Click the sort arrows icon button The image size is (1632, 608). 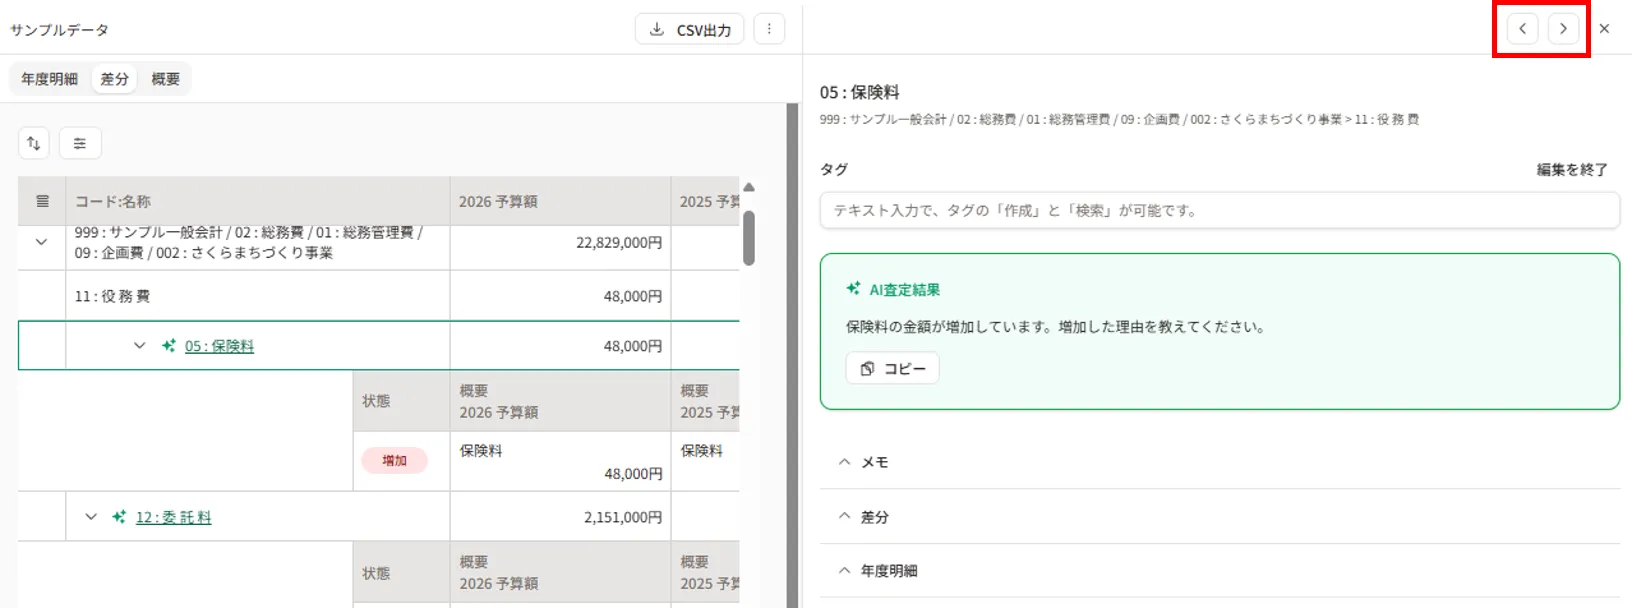(33, 143)
